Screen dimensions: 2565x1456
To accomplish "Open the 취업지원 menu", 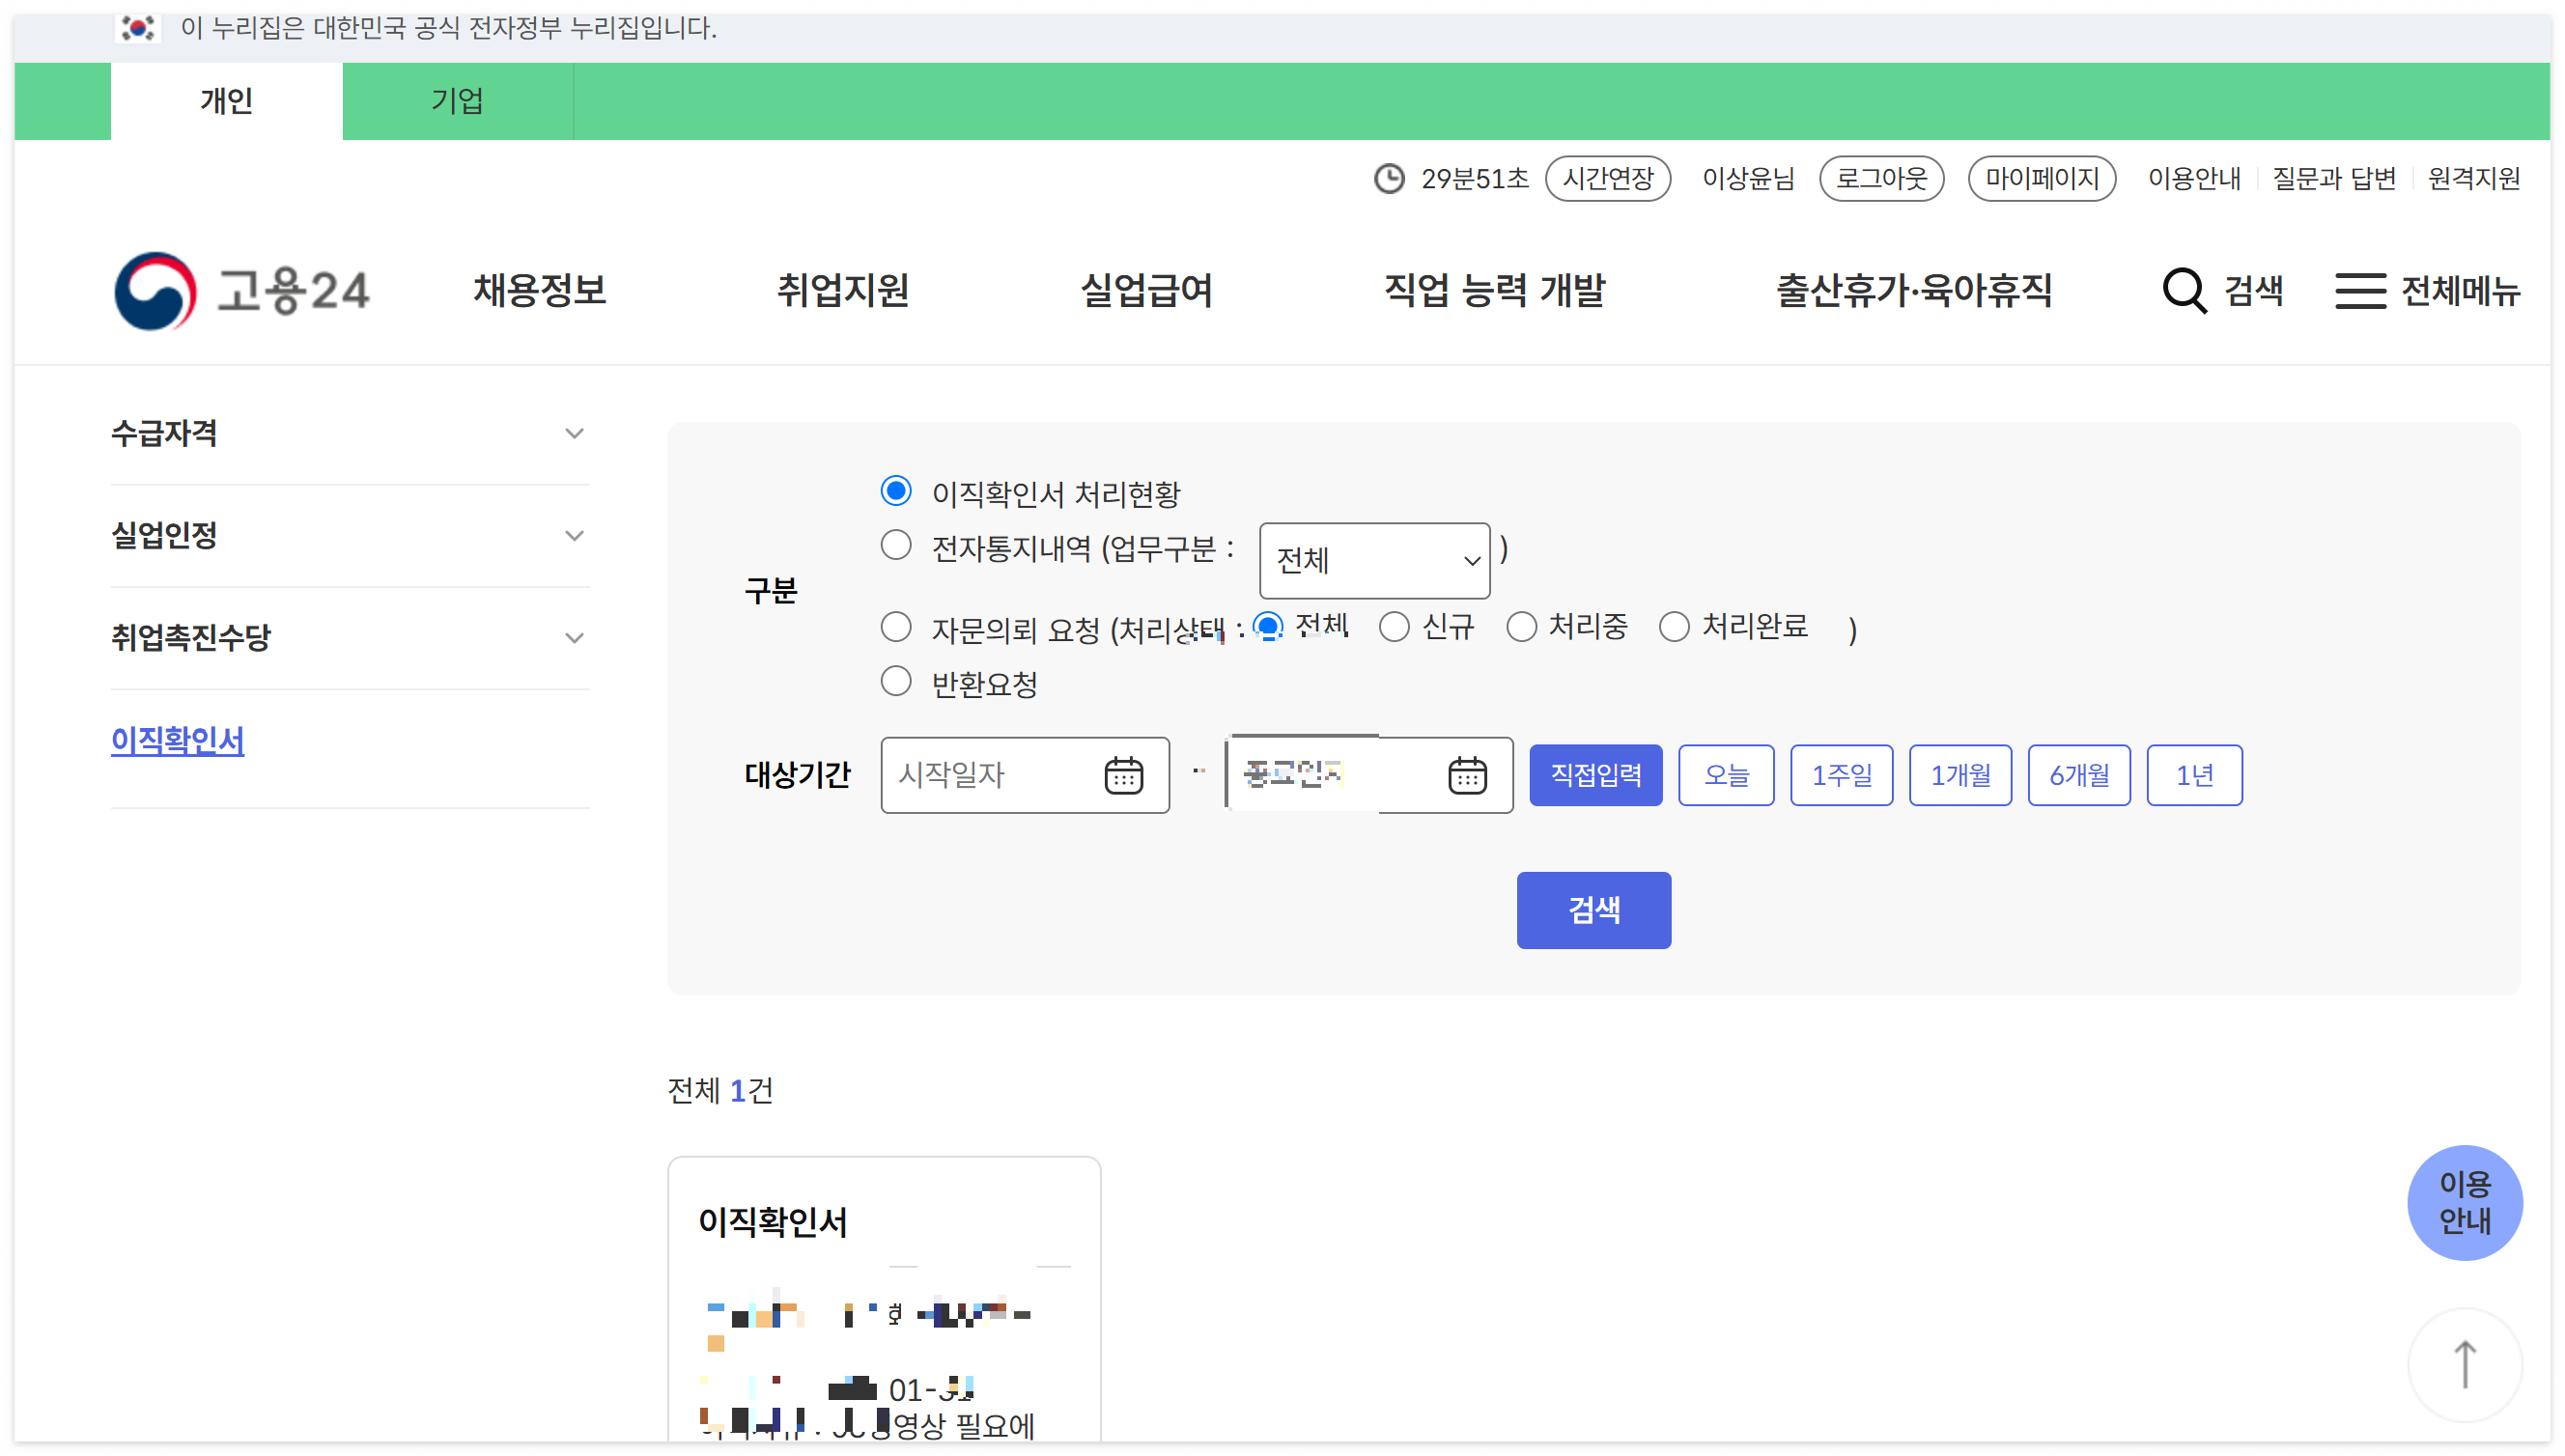I will pyautogui.click(x=843, y=291).
